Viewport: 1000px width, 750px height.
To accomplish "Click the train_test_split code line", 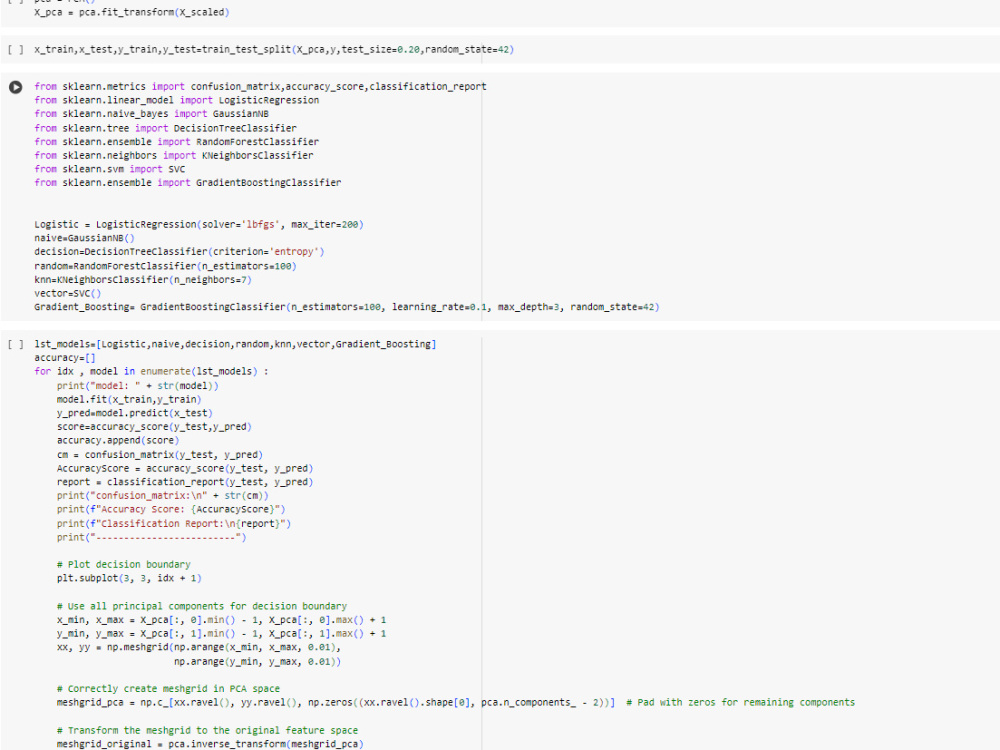I will click(274, 49).
